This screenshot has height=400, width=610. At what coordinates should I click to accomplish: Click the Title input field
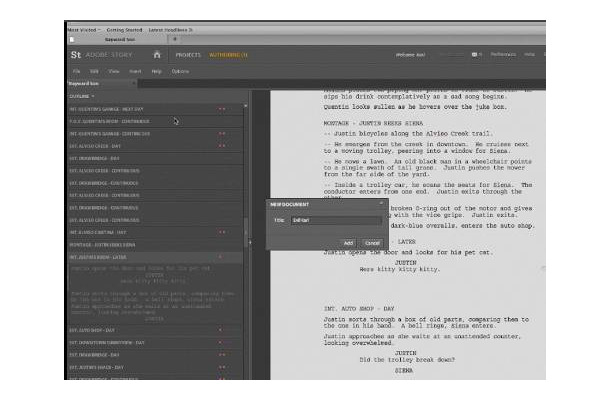click(336, 220)
